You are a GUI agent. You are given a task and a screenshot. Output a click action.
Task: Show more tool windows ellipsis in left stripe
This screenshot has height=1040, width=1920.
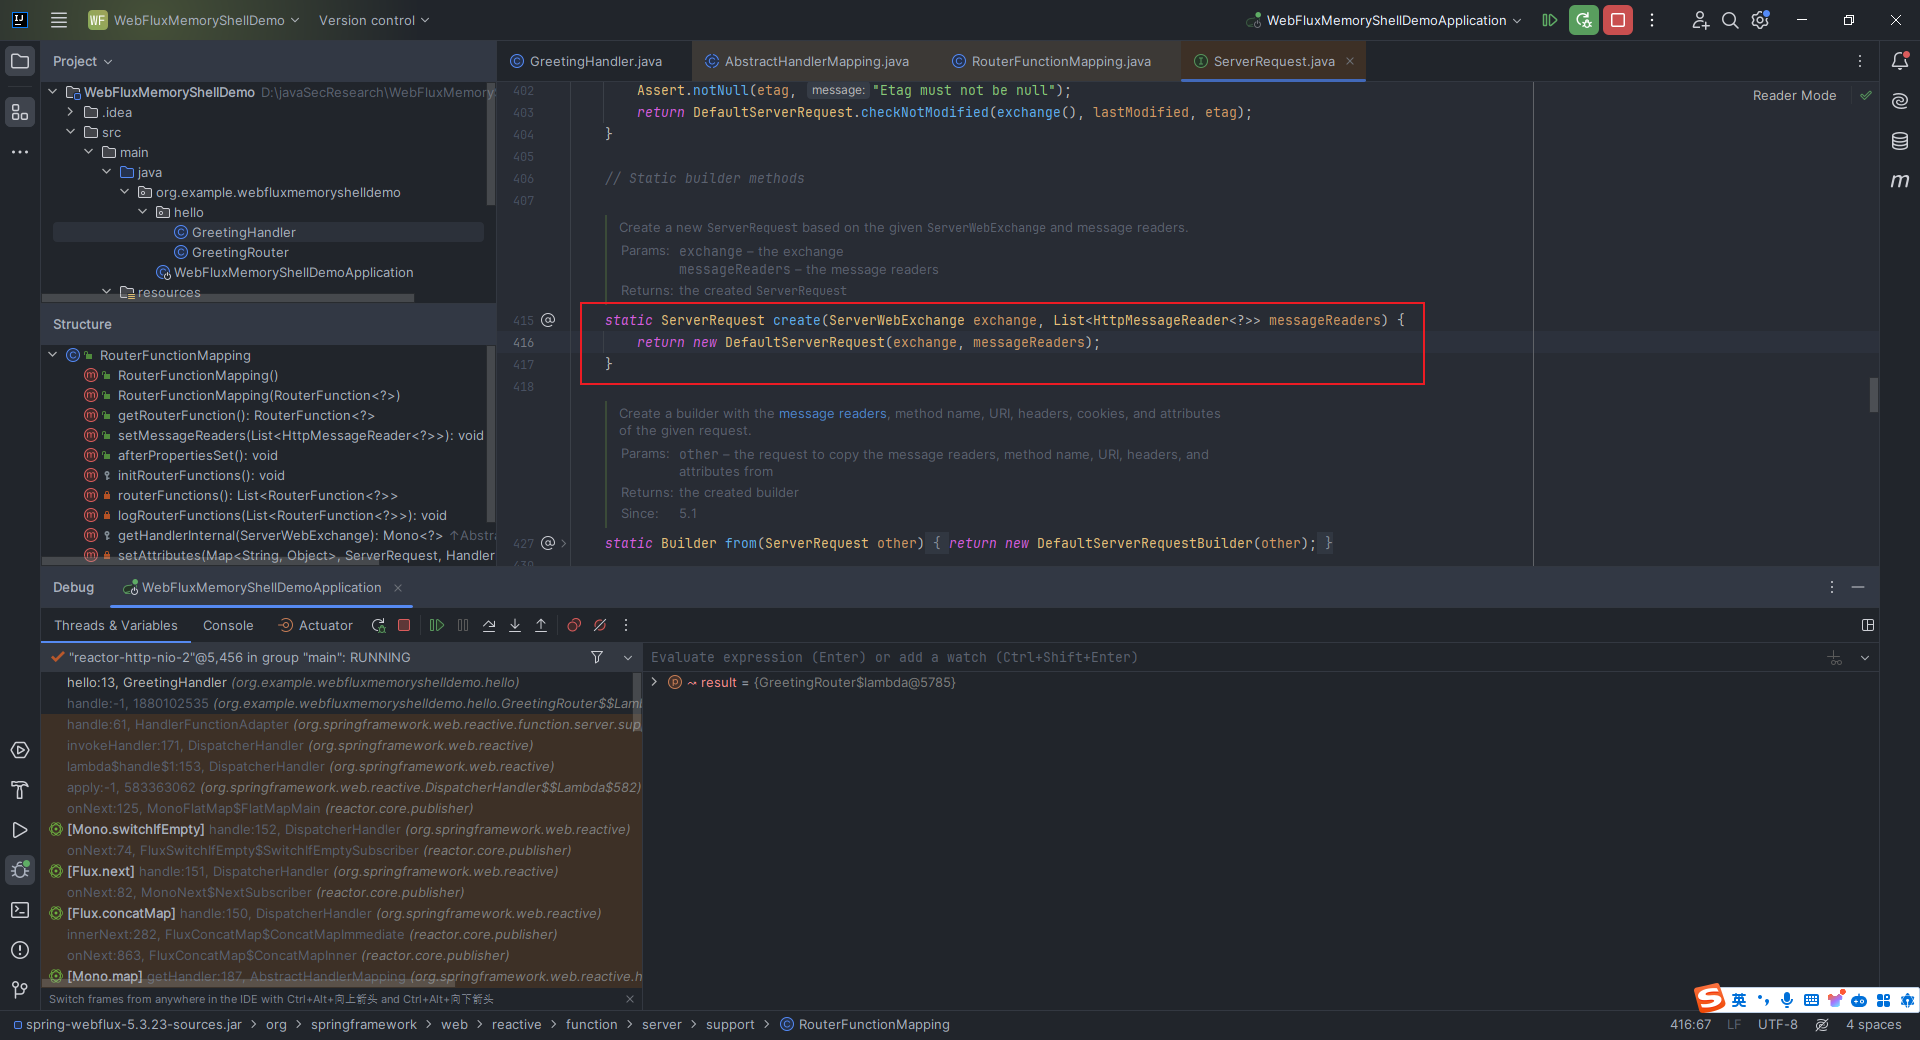pyautogui.click(x=20, y=152)
